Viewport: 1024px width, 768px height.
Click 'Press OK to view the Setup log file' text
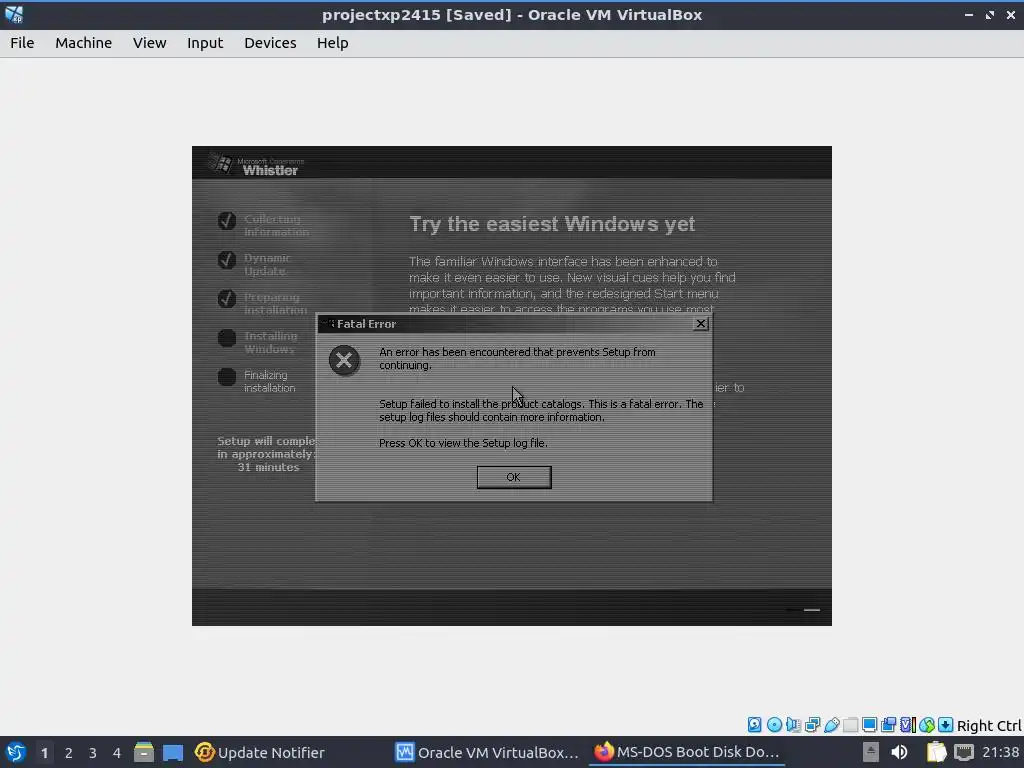pos(463,443)
